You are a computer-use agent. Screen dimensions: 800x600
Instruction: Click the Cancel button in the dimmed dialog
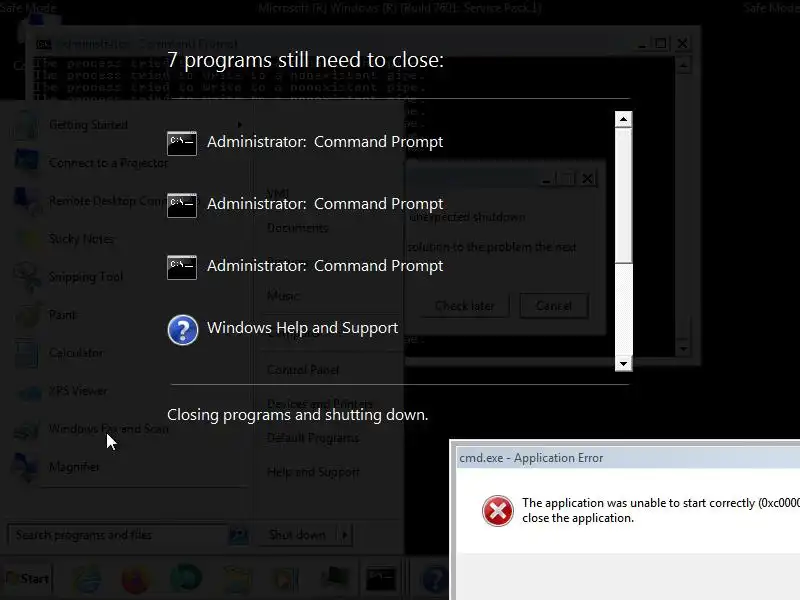[554, 306]
